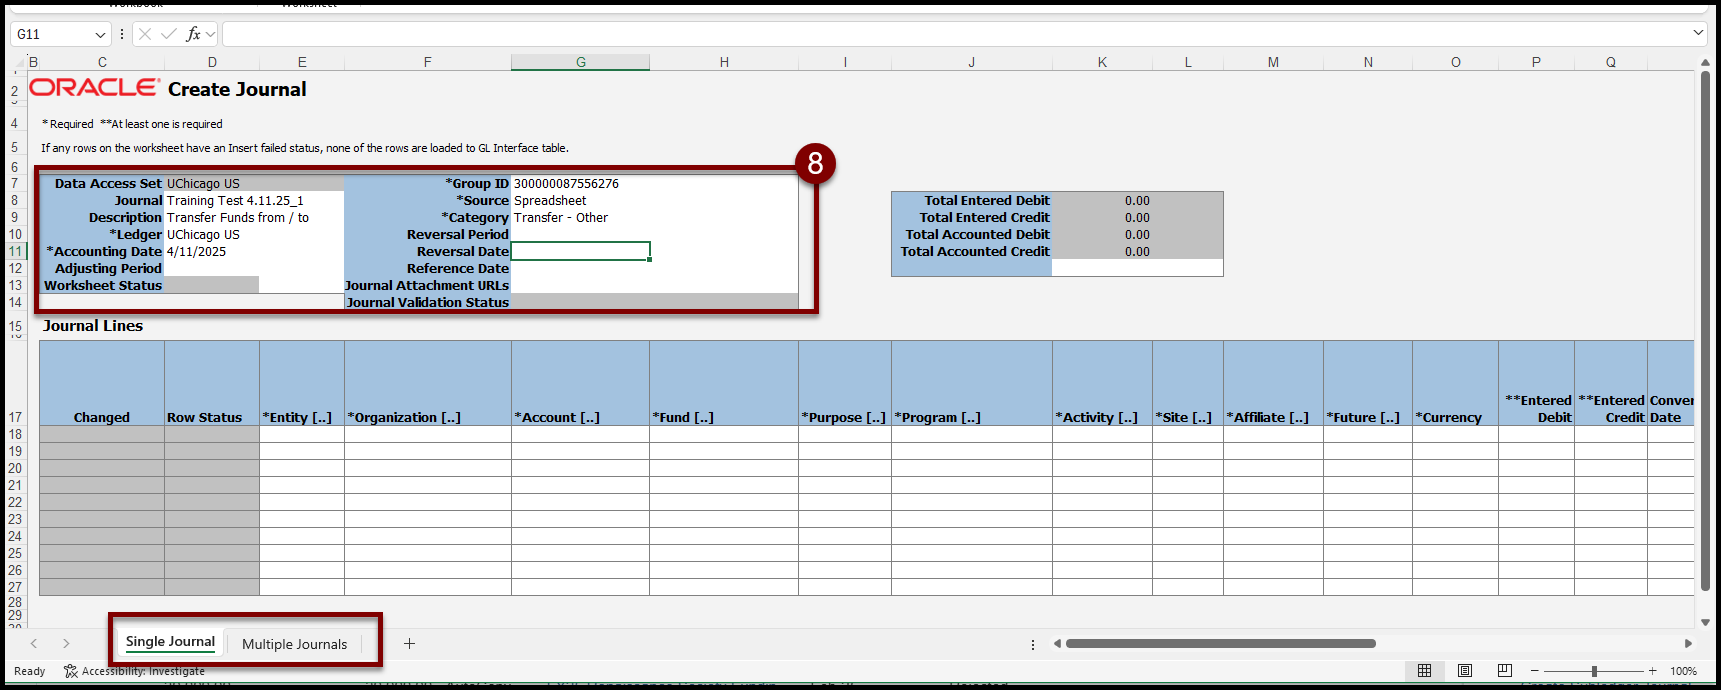
Task: Expand the formula bar
Action: 1698,33
